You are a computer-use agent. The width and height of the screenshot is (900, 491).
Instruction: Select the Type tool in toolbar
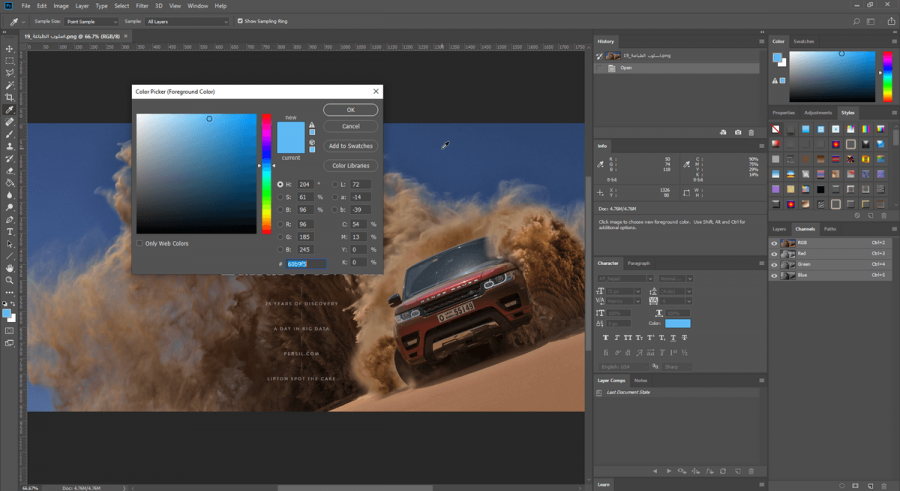pos(10,232)
